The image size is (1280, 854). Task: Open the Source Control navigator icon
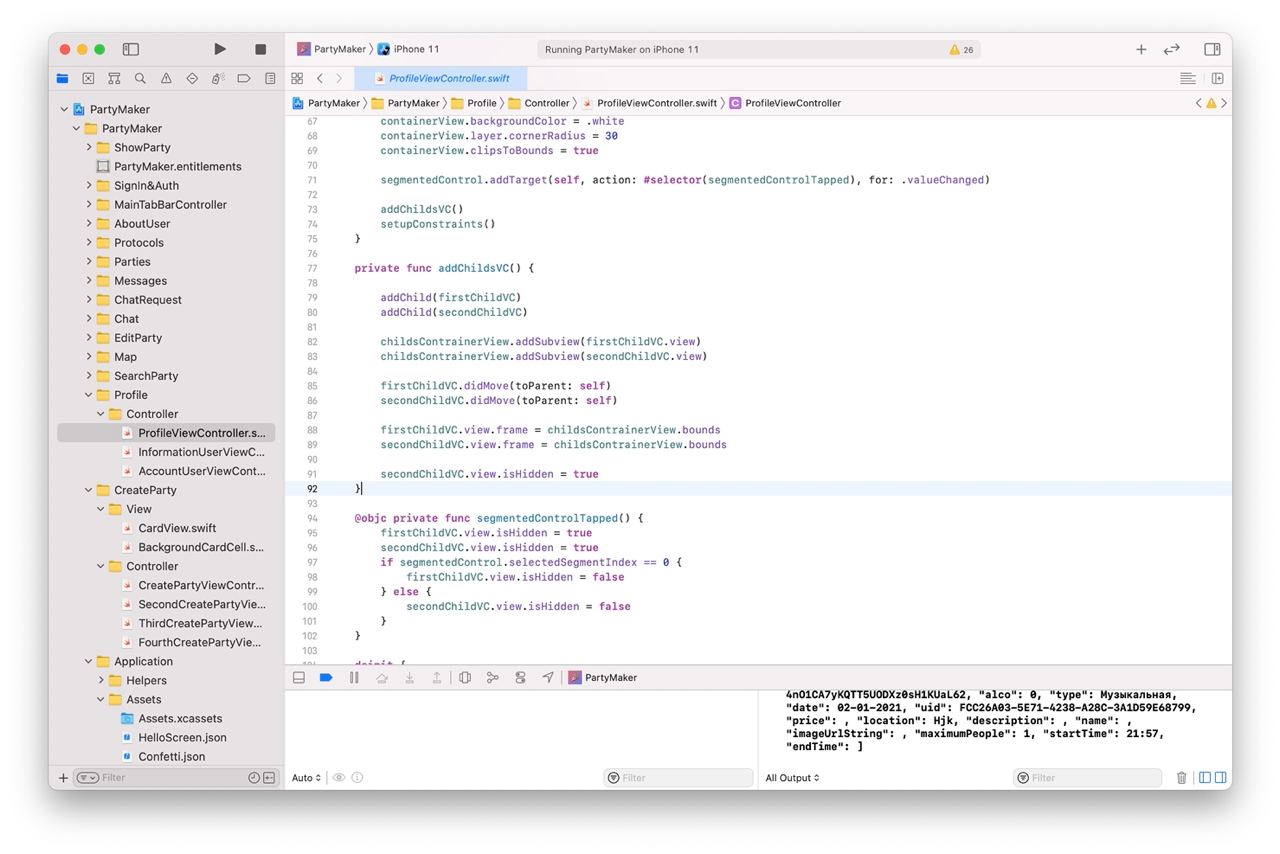[88, 78]
